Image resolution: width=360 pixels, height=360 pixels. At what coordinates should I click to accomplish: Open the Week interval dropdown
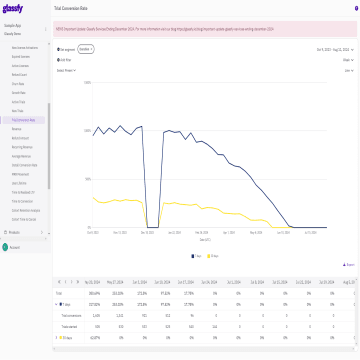348,60
